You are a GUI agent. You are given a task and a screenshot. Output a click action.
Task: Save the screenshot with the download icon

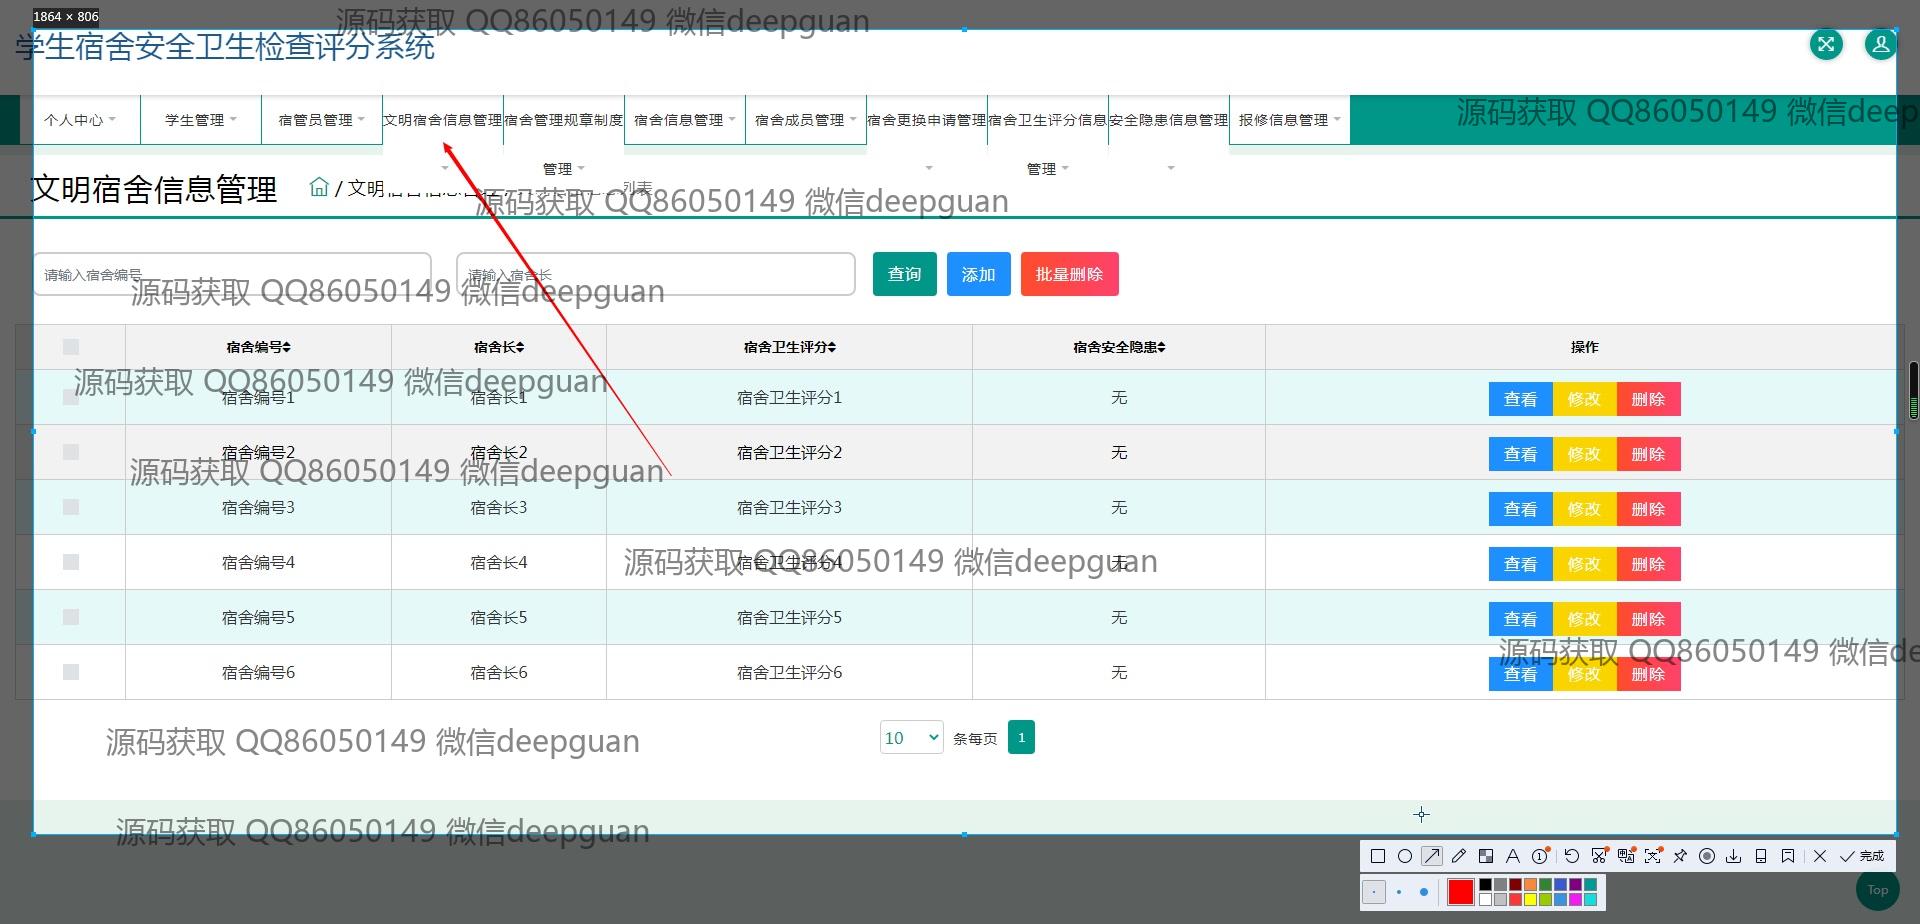1734,856
